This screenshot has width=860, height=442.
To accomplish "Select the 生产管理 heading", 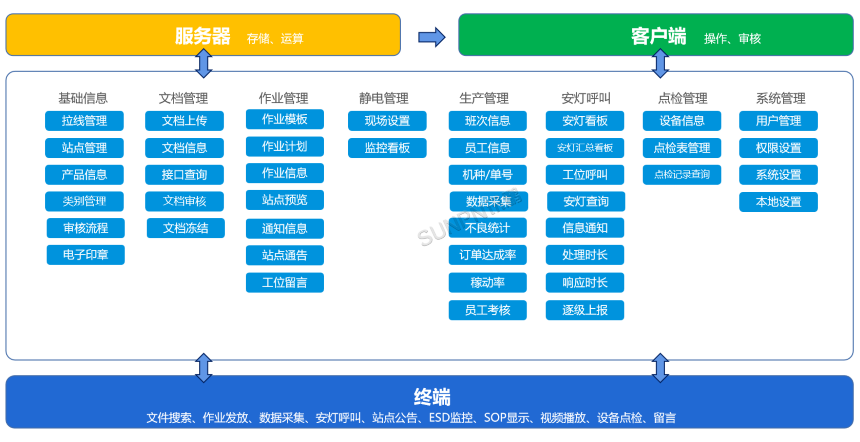I will [x=484, y=98].
